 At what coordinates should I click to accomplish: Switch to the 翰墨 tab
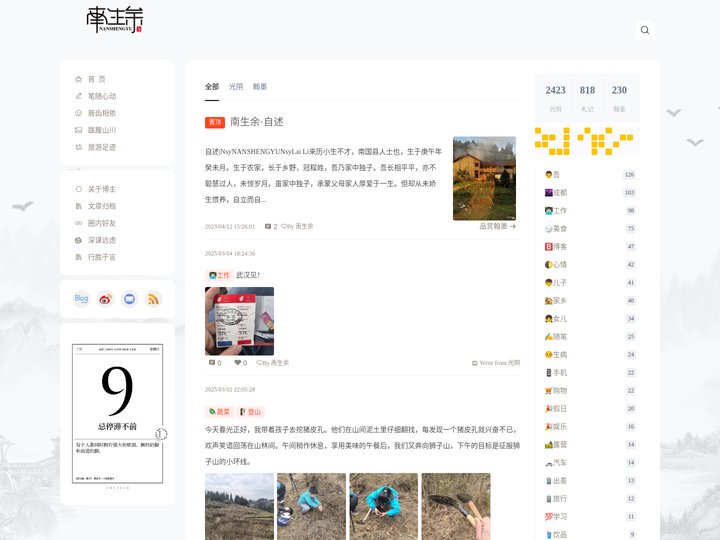pos(260,86)
